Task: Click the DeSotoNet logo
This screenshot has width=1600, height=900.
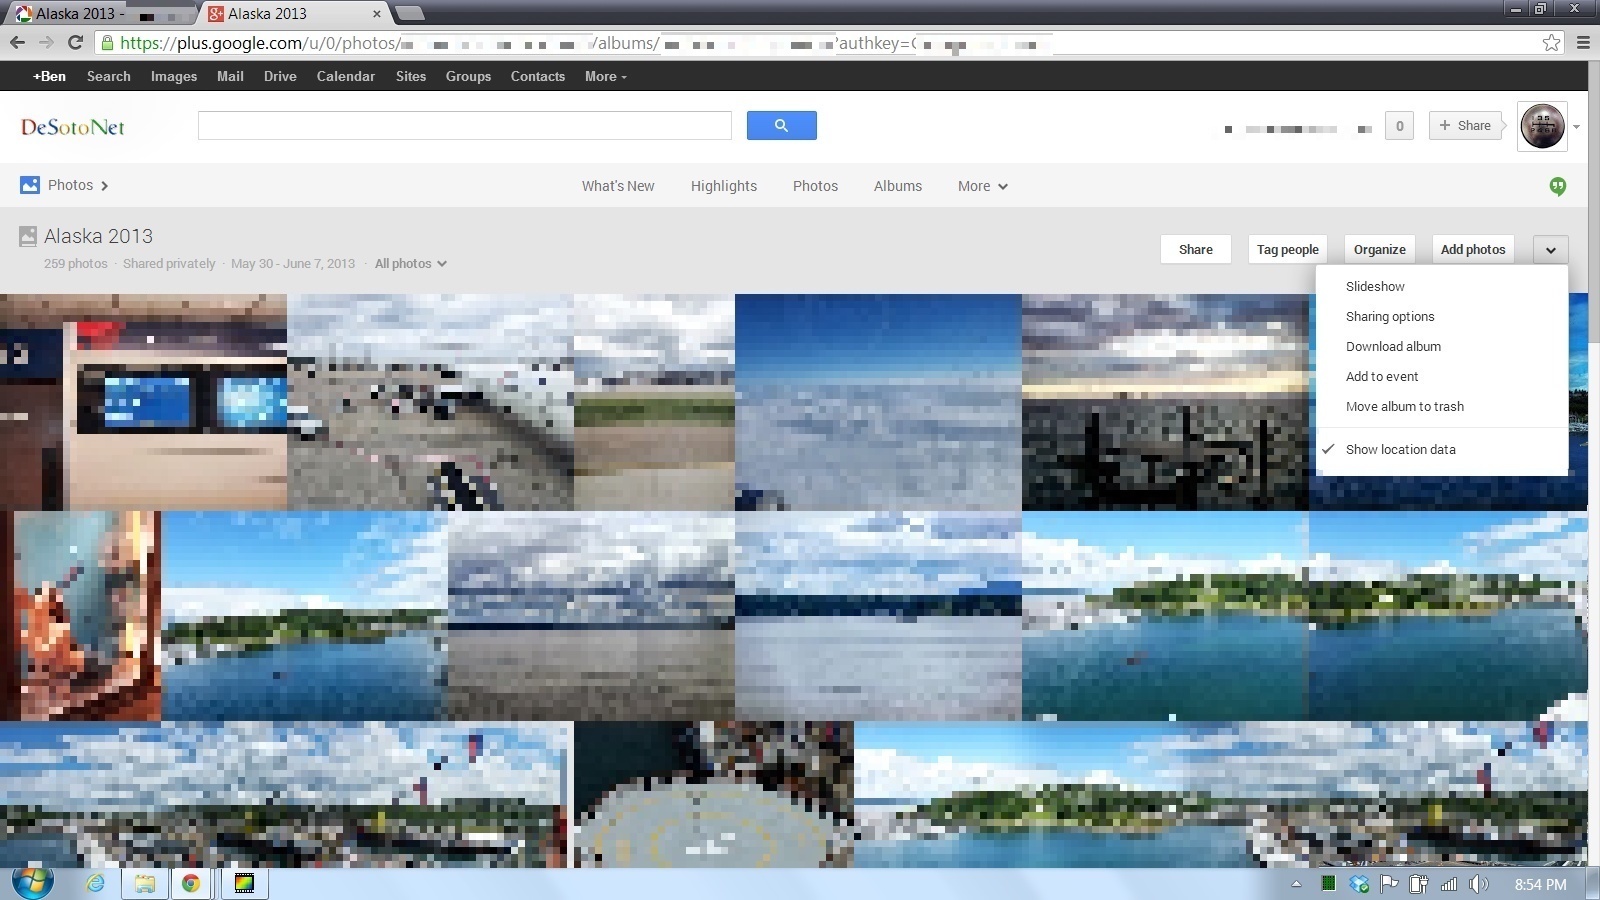Action: click(x=73, y=127)
